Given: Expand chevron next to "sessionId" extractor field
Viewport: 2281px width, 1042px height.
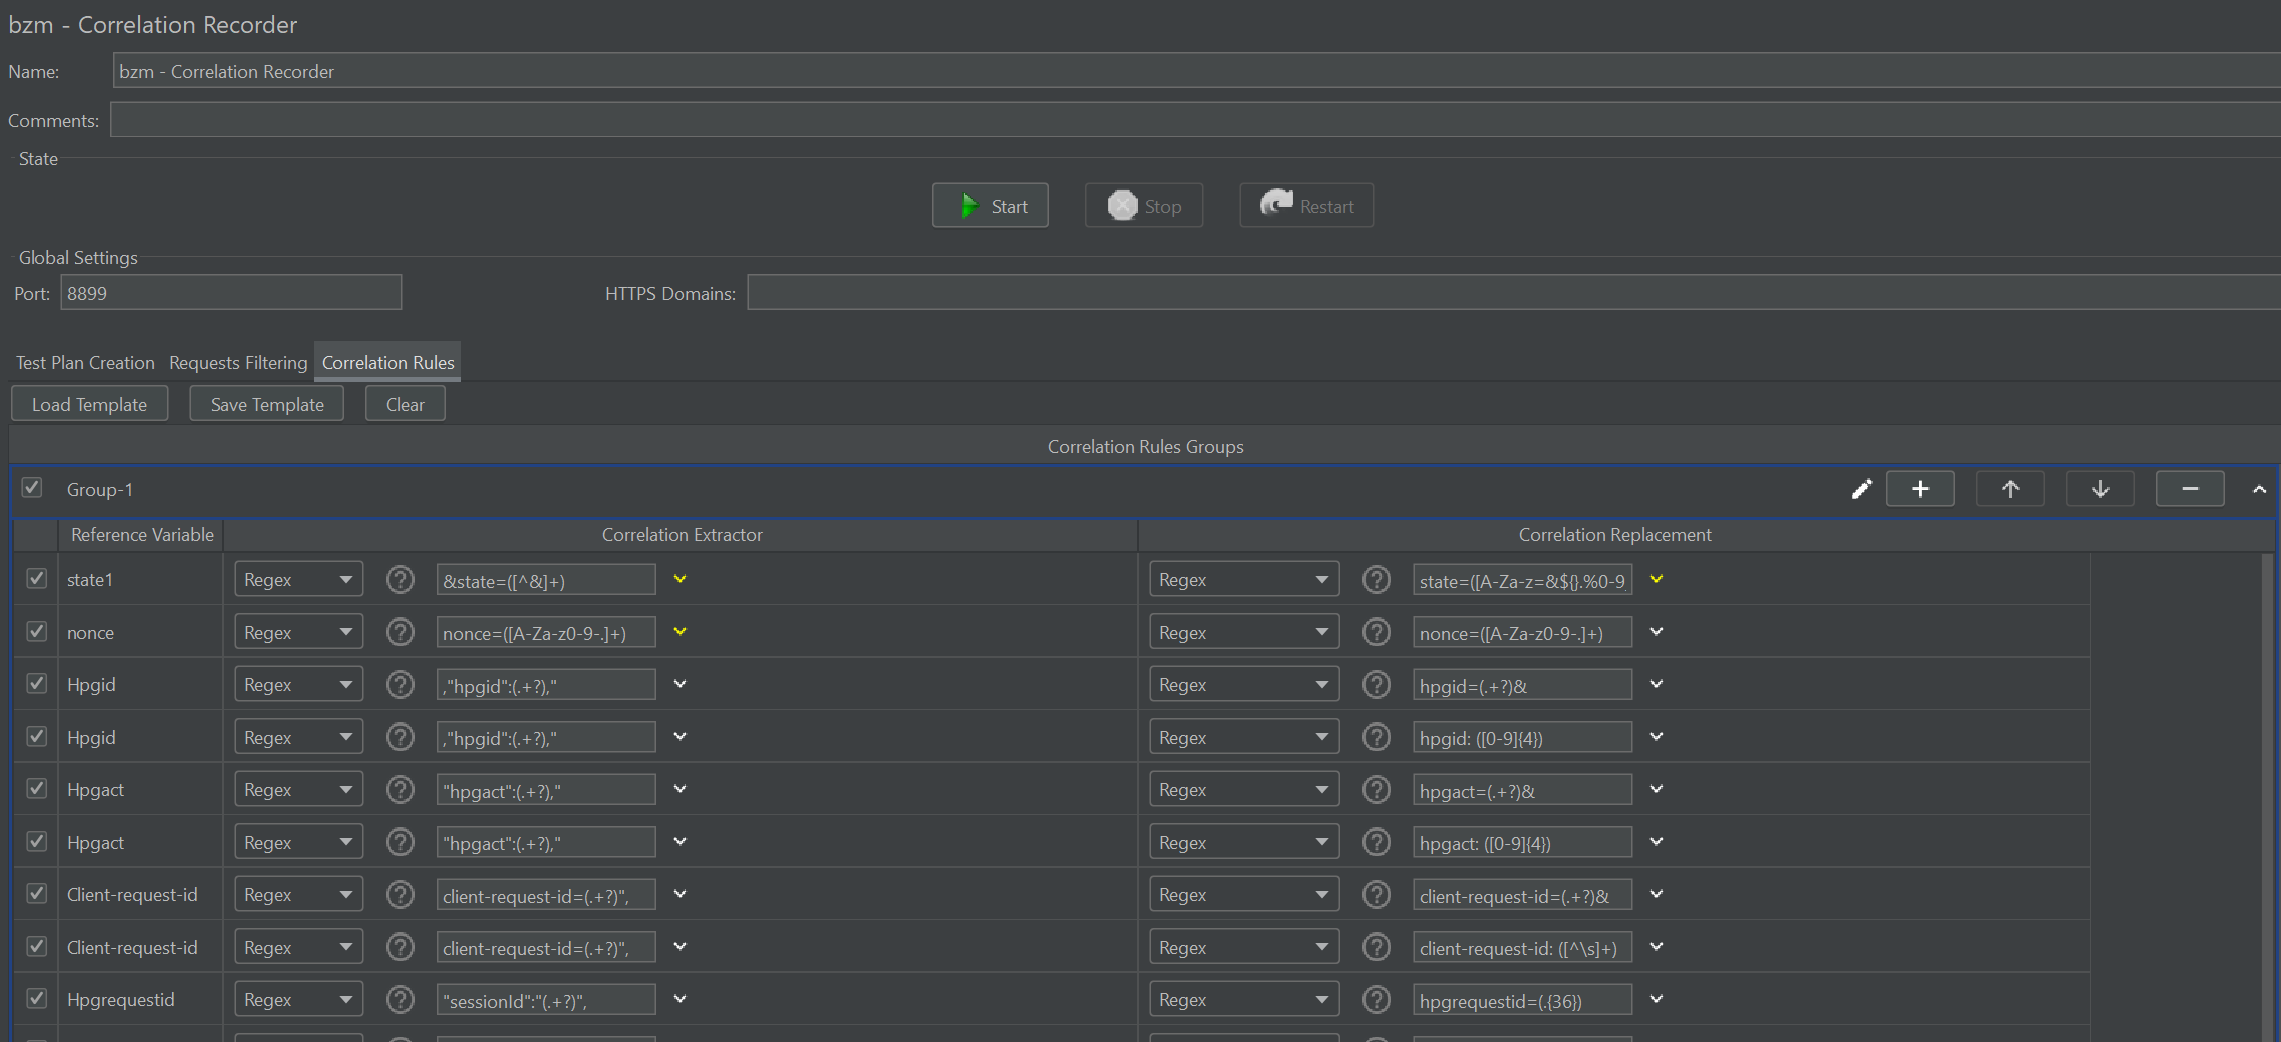Looking at the screenshot, I should coord(680,999).
